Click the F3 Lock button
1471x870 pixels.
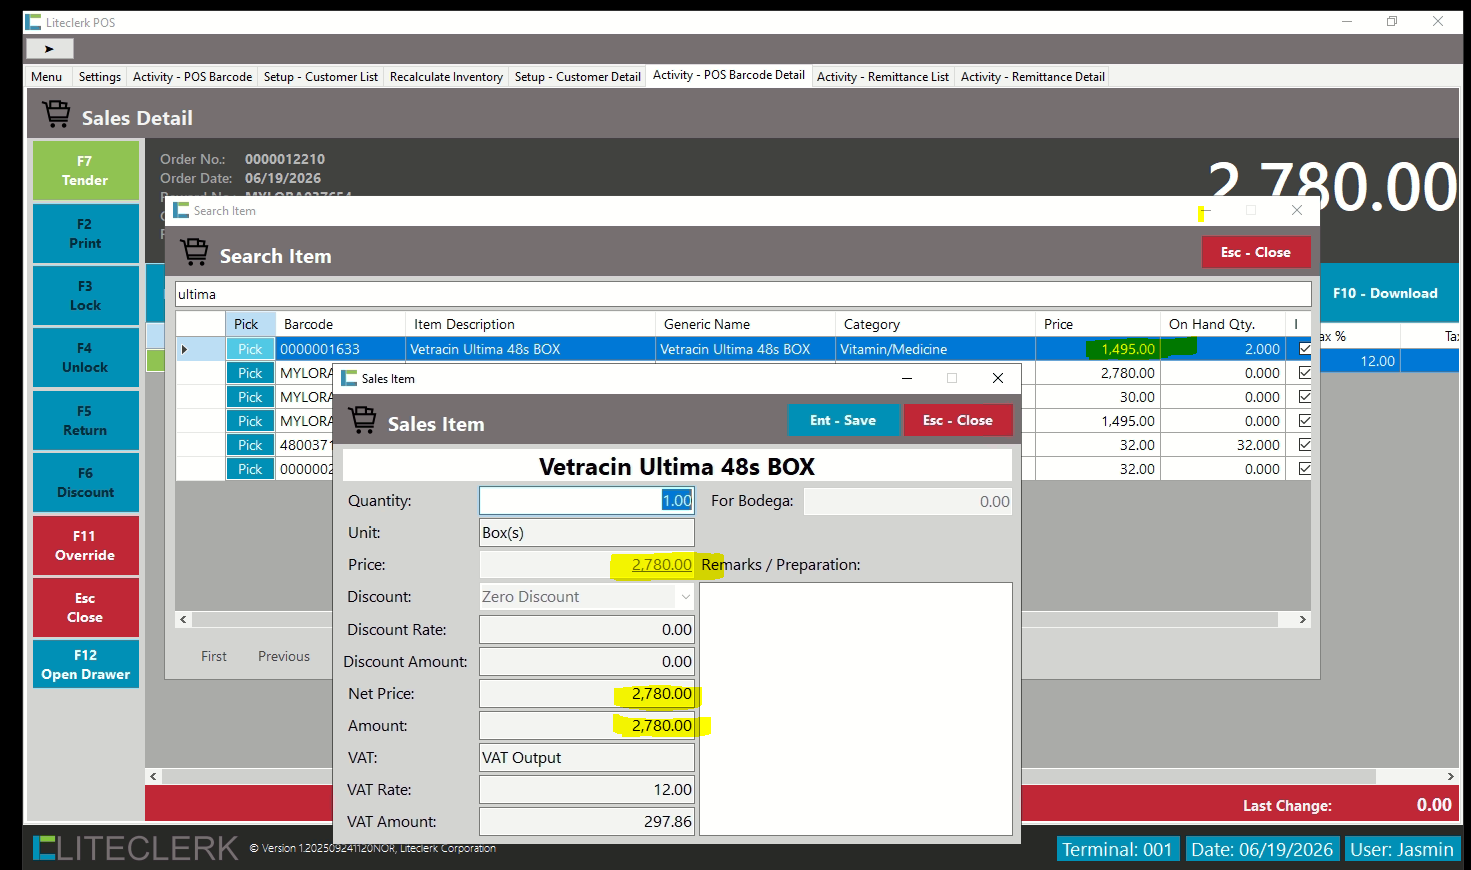point(86,296)
